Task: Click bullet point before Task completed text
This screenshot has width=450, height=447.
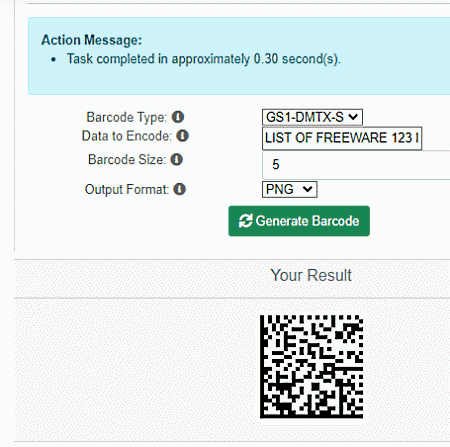Action: click(x=54, y=60)
